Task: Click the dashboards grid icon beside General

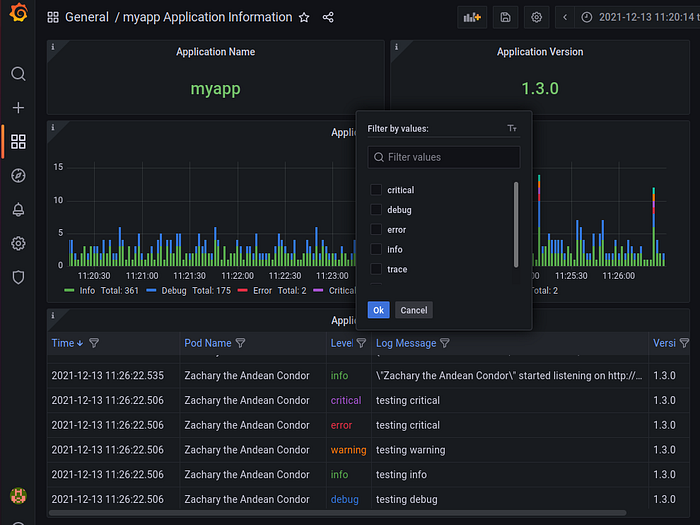Action: click(x=53, y=17)
